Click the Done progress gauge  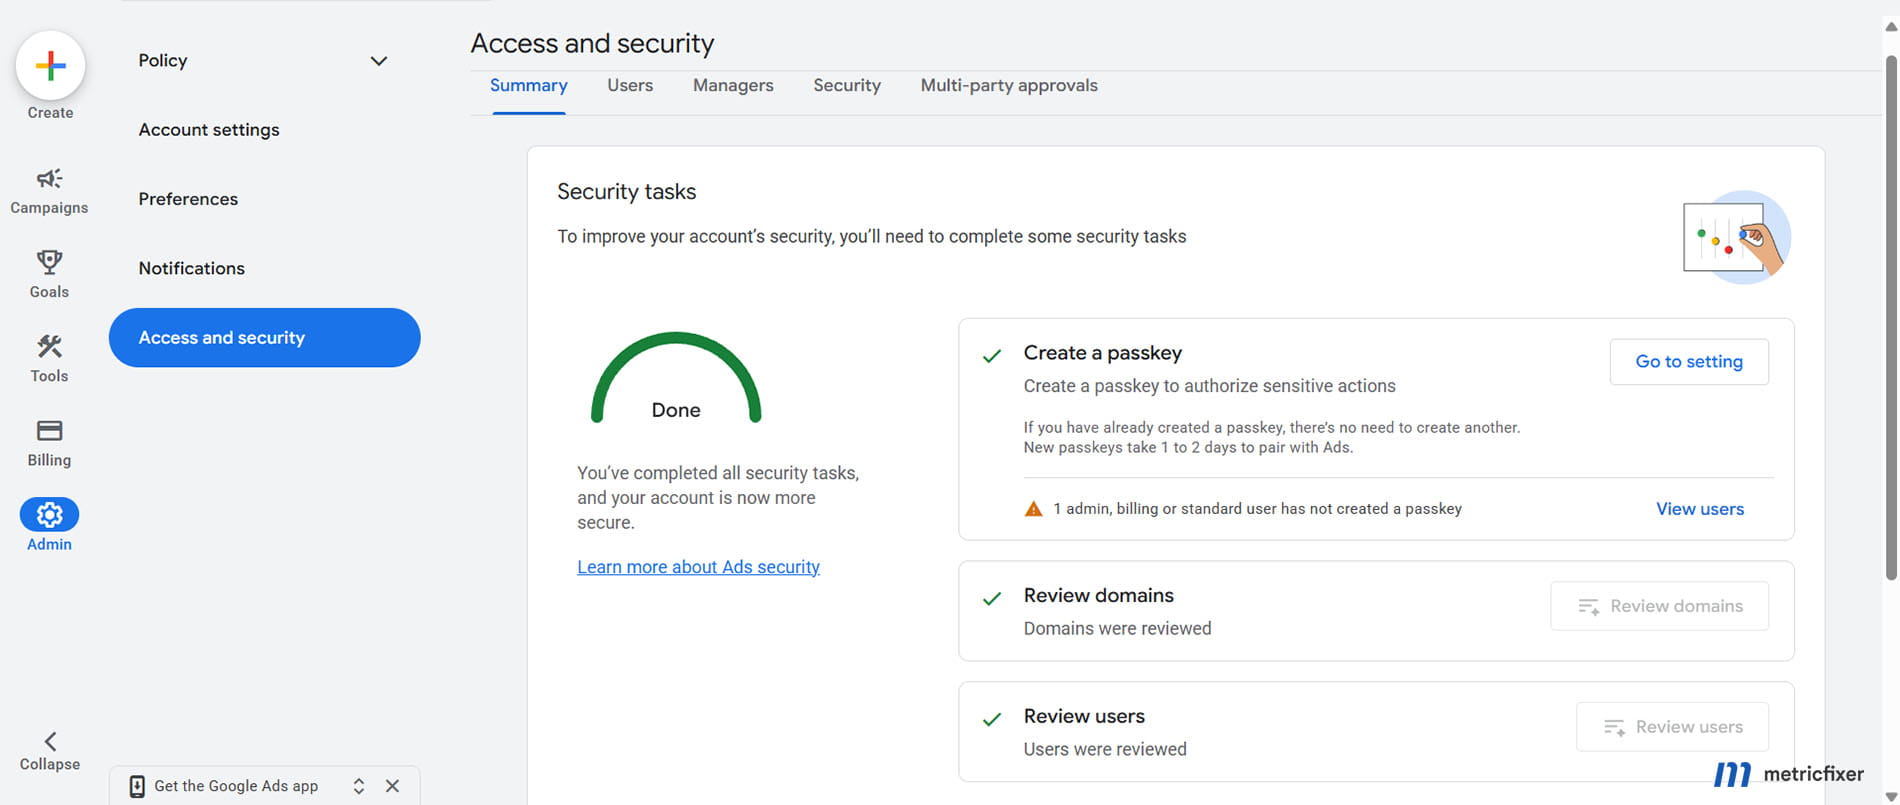coord(676,380)
